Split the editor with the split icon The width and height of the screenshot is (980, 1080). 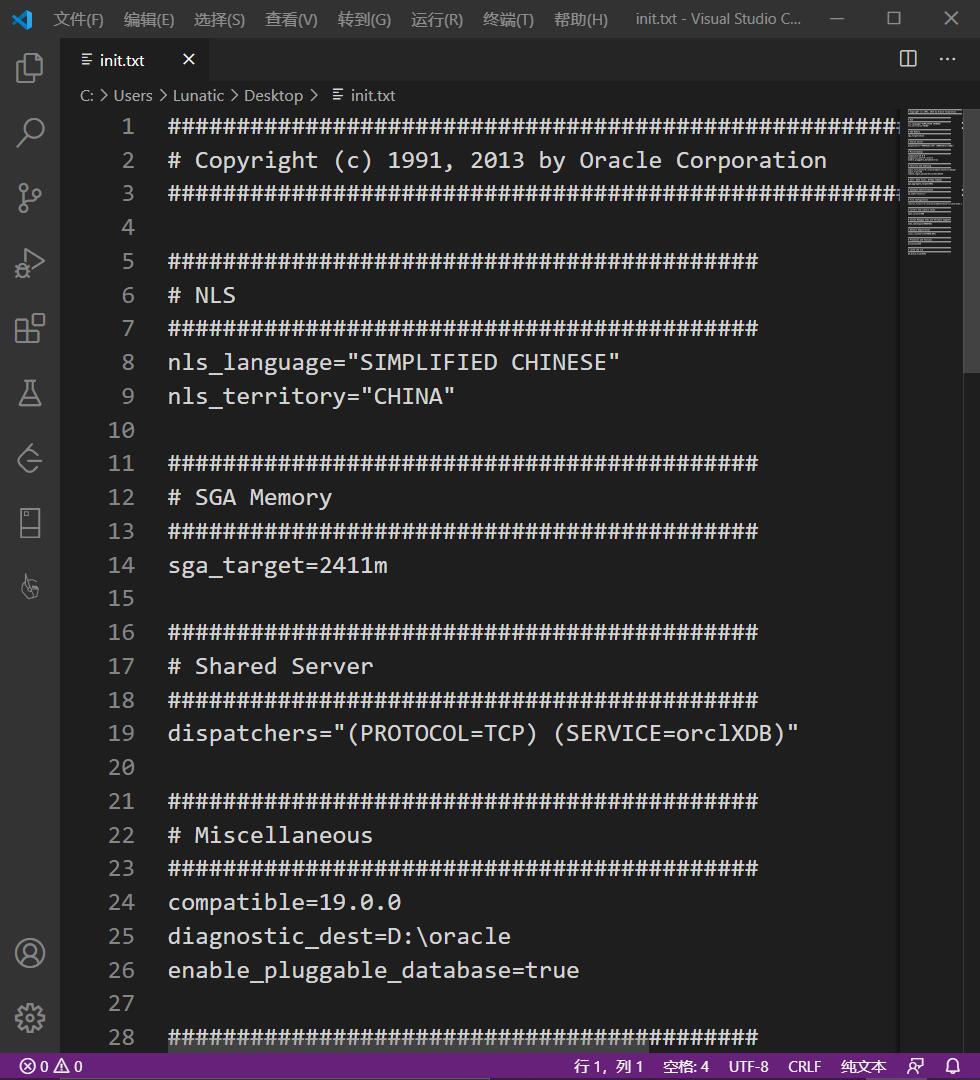point(907,59)
